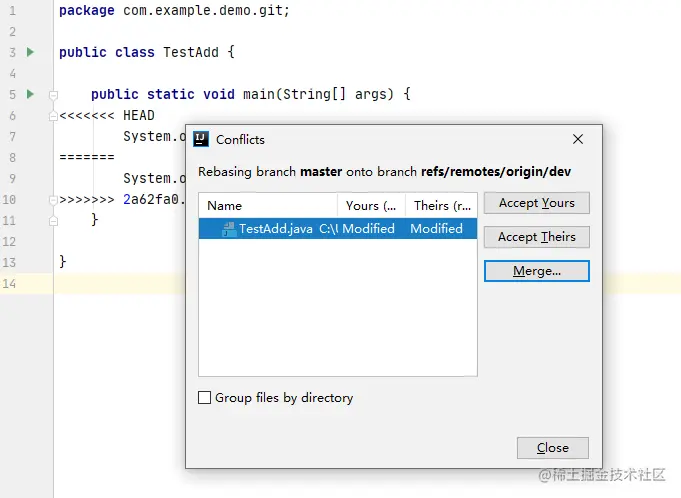Click the 'public class TestAdd' declaration text
The height and width of the screenshot is (498, 681).
point(139,52)
